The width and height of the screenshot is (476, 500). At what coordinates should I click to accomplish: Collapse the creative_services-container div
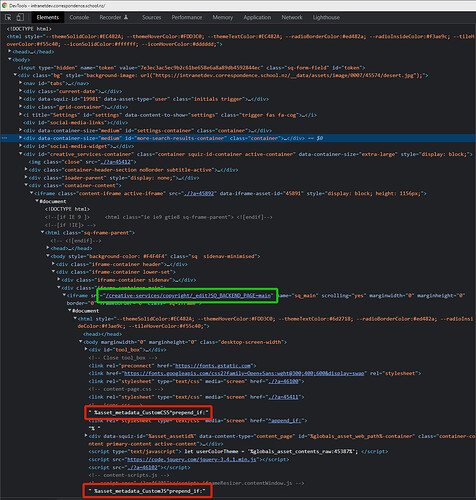point(21,154)
